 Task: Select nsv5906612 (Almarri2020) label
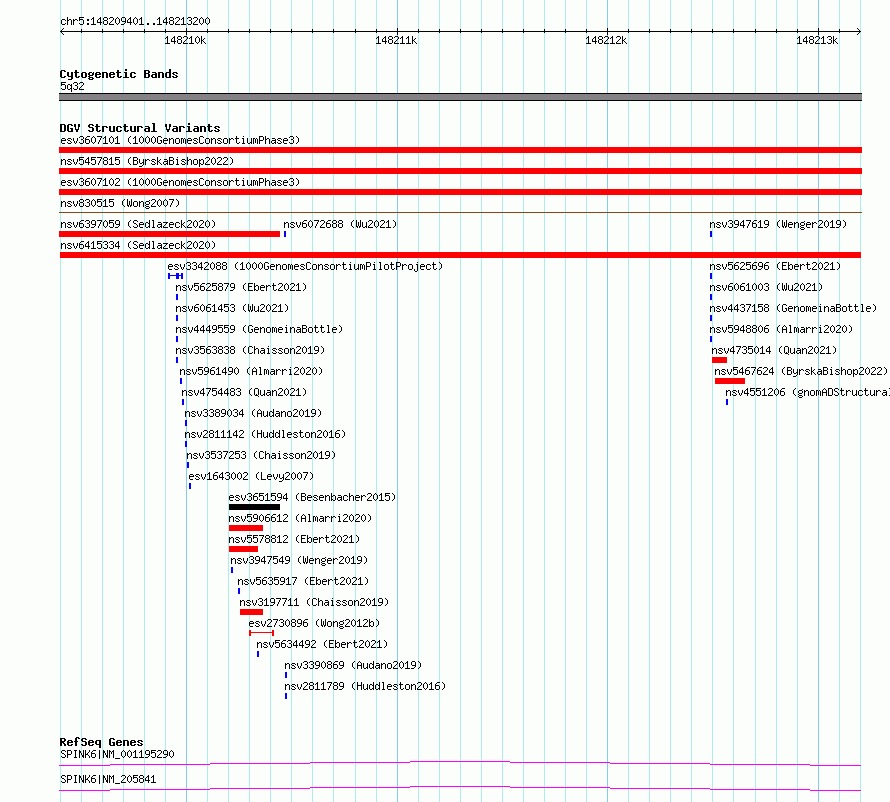click(x=300, y=518)
